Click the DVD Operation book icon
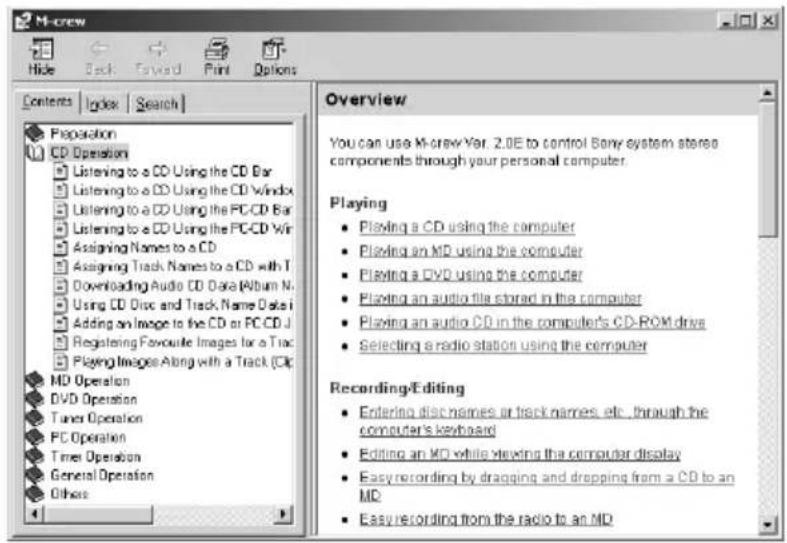 pyautogui.click(x=35, y=399)
